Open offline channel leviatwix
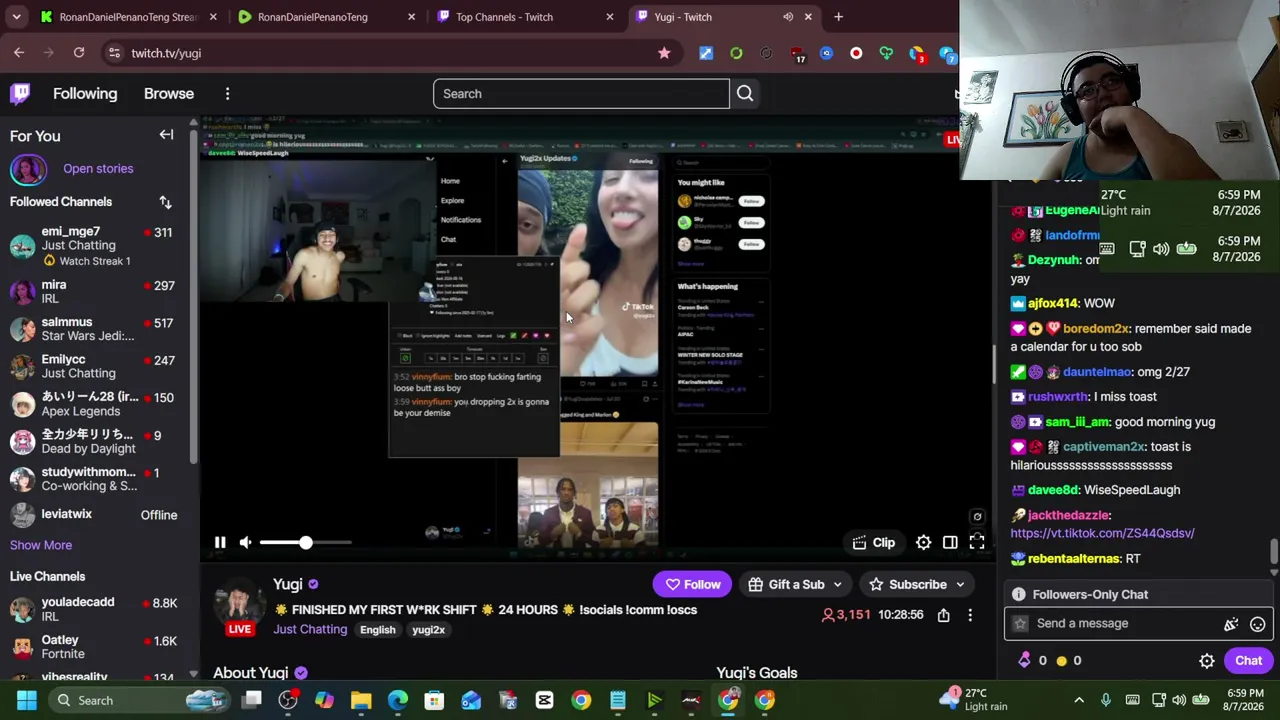 [x=97, y=515]
